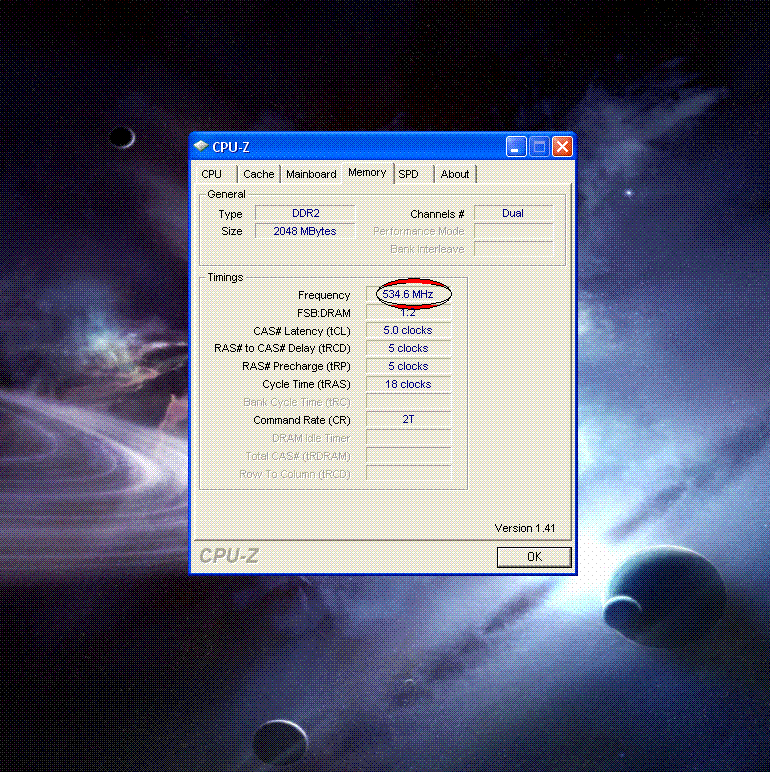Click the empty Performance Mode field

[513, 231]
